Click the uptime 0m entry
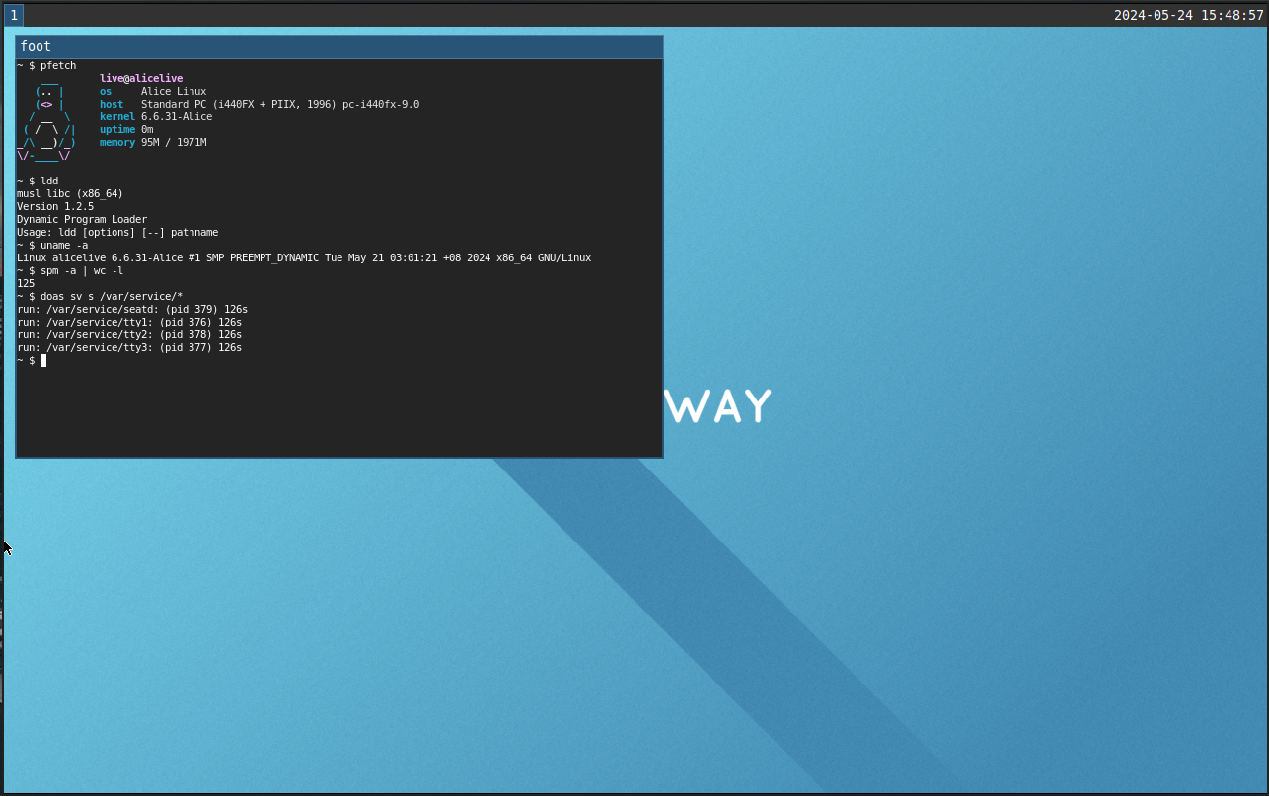This screenshot has width=1269, height=796. coord(127,130)
